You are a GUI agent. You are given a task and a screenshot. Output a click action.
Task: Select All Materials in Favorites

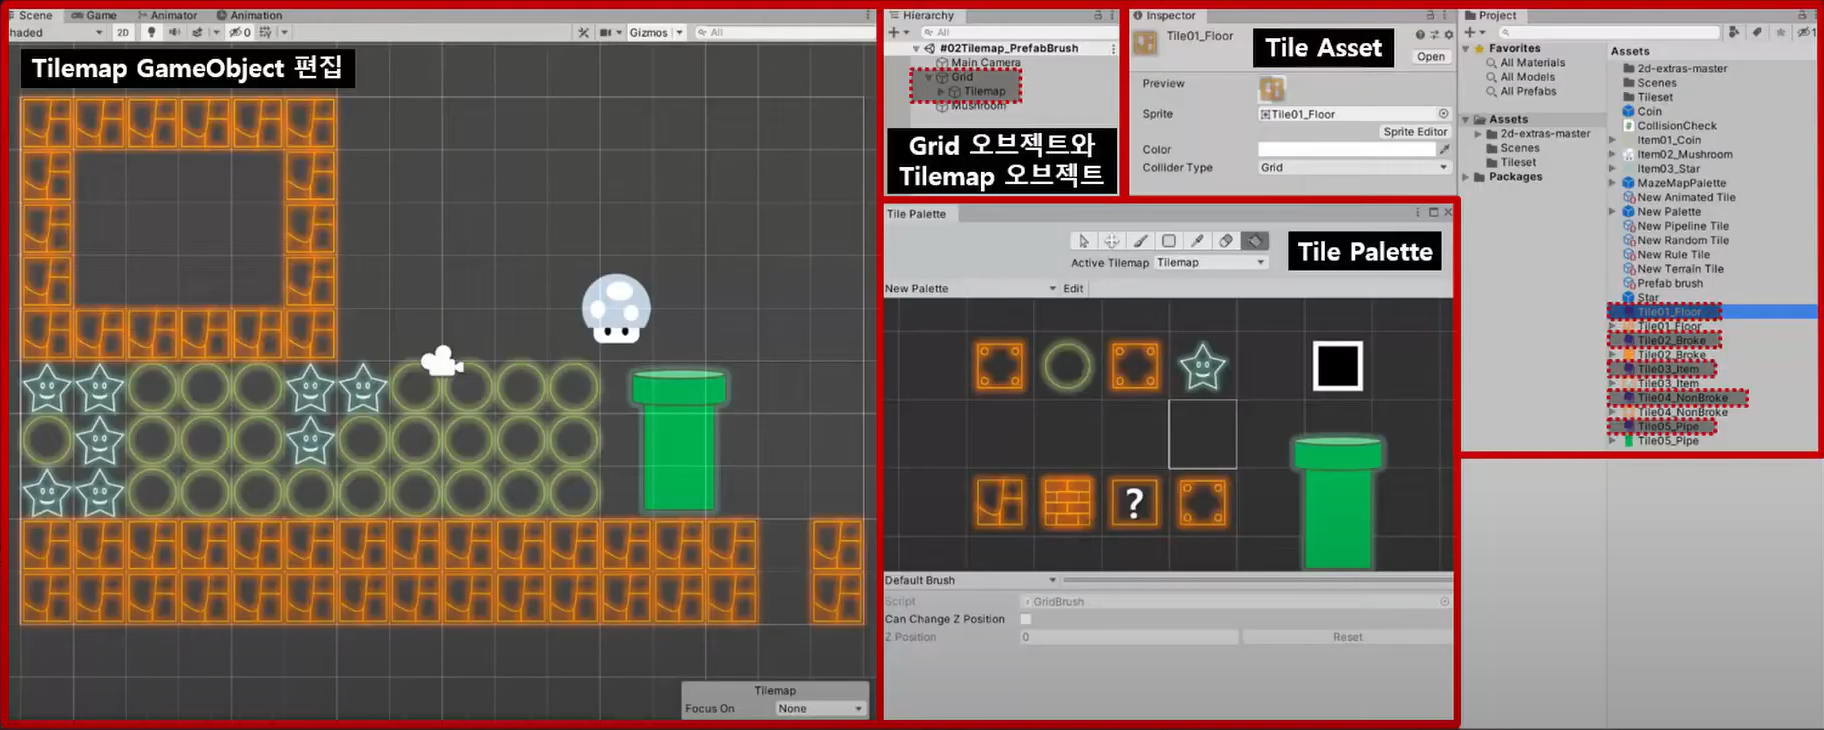pos(1532,62)
